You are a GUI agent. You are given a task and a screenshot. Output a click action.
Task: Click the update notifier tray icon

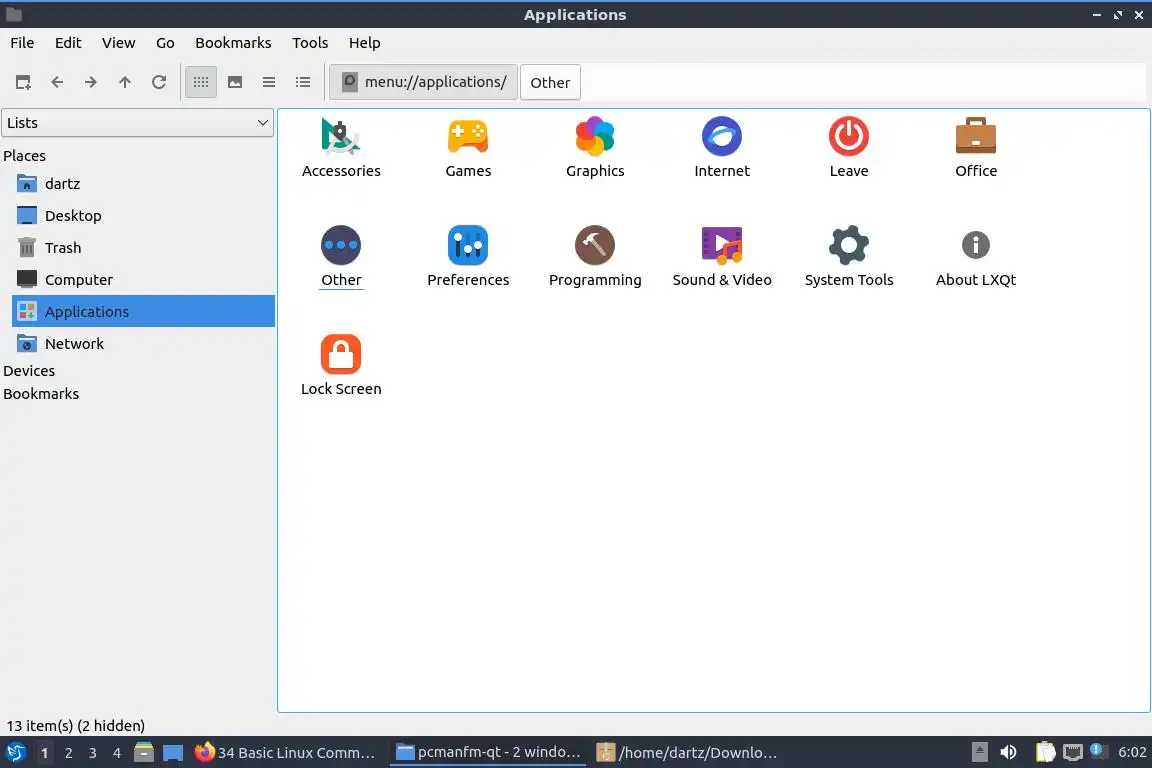click(1098, 751)
